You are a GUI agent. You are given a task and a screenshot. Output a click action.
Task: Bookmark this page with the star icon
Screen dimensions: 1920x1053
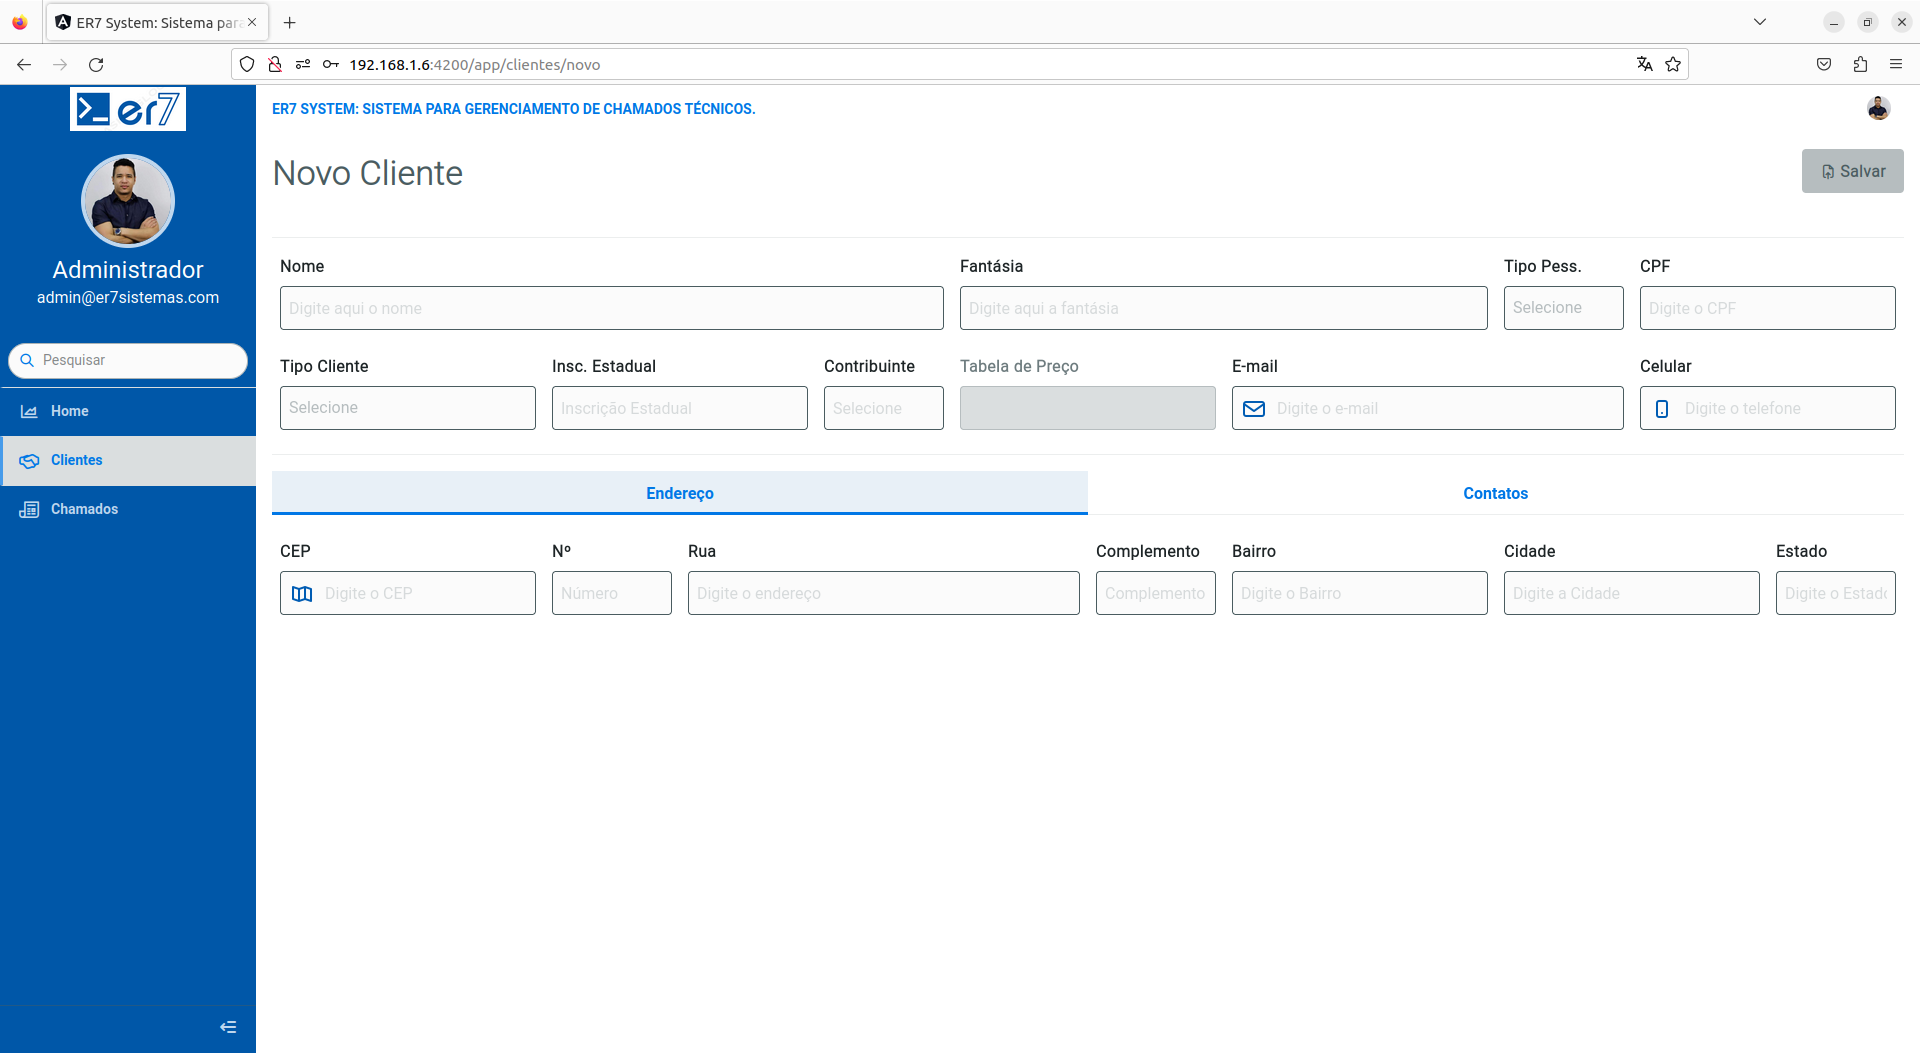[1673, 64]
